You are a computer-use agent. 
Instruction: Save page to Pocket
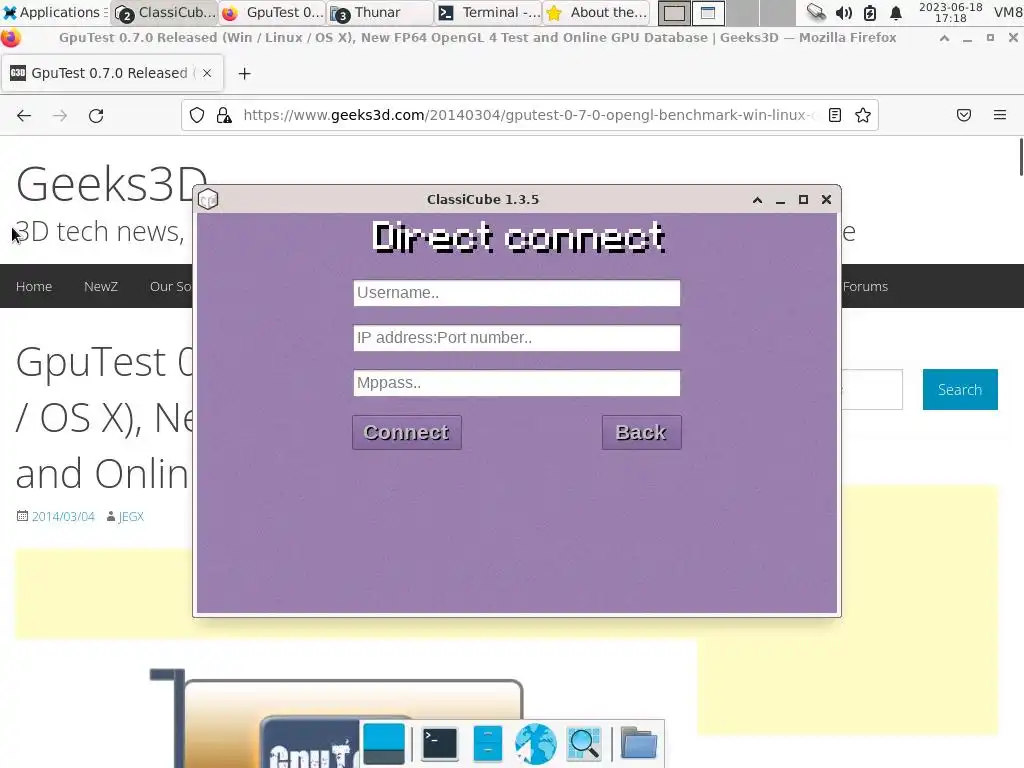point(964,116)
